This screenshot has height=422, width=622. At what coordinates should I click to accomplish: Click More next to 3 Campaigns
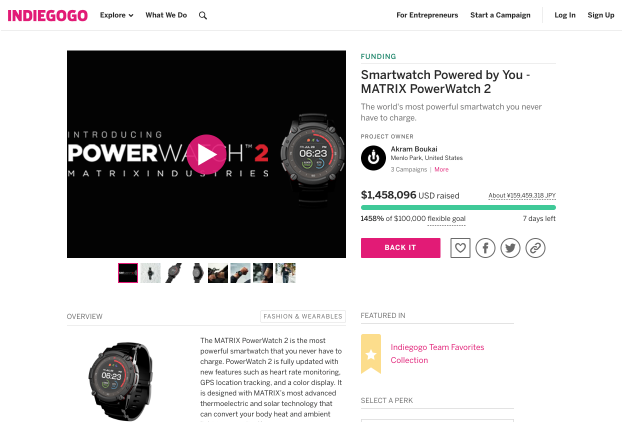coord(442,169)
